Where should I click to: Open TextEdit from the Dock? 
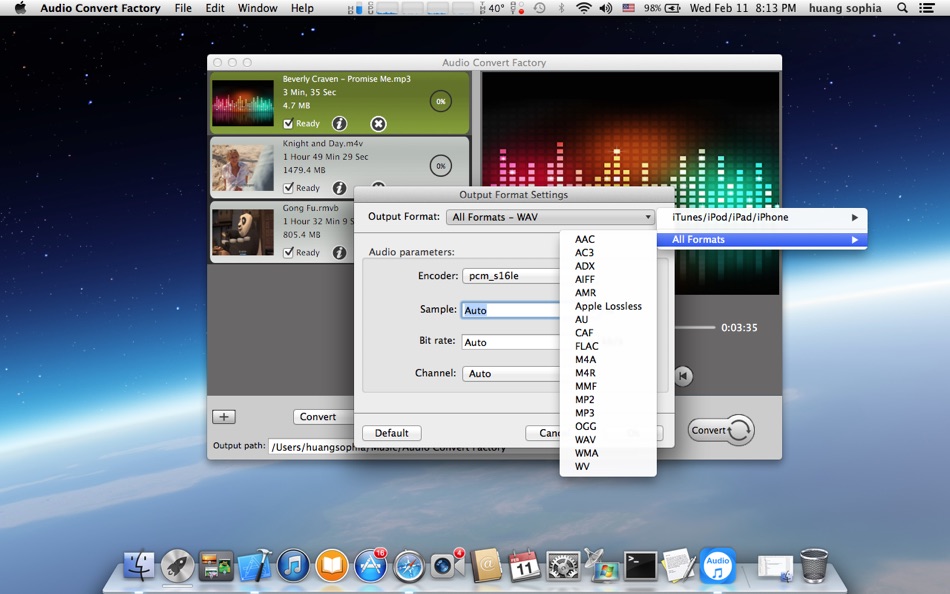678,566
